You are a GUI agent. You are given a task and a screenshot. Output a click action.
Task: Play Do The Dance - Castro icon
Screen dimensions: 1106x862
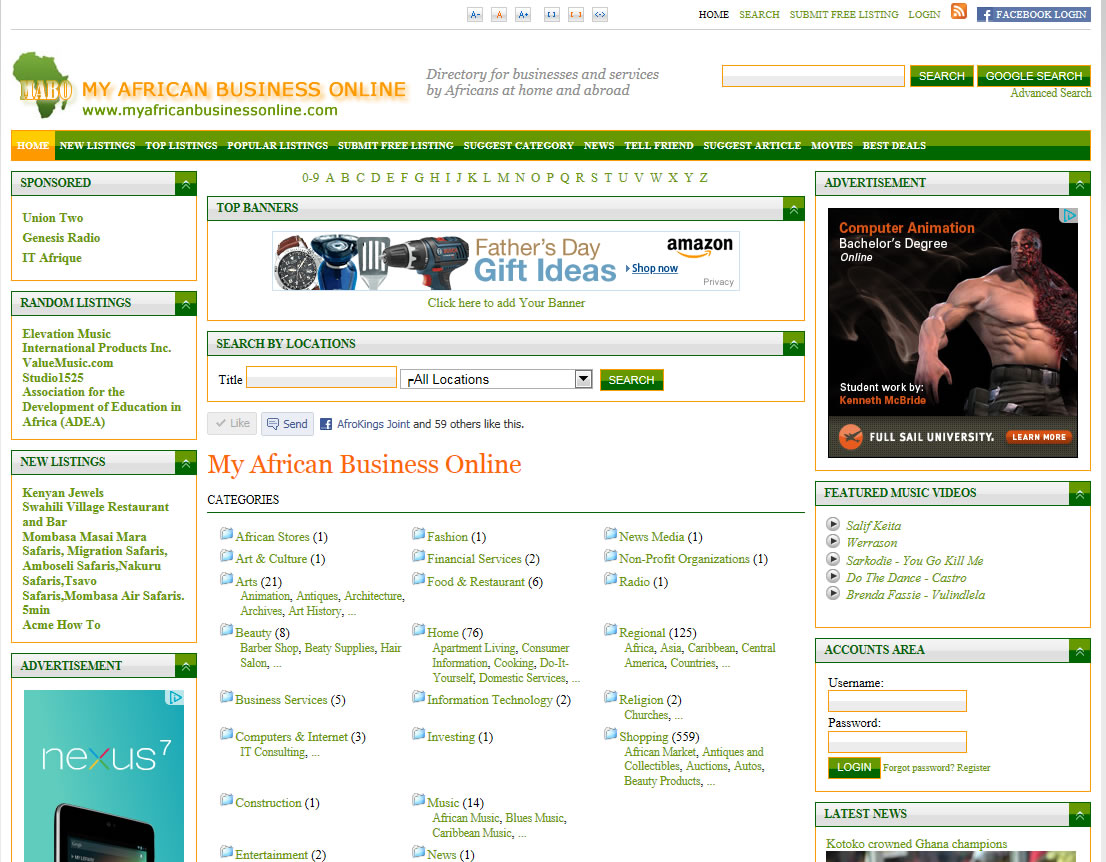[833, 576]
